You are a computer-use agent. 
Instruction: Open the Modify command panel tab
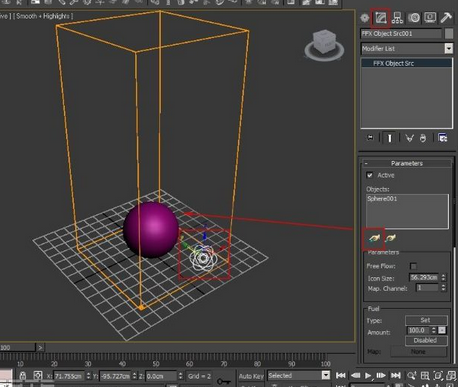coord(381,18)
